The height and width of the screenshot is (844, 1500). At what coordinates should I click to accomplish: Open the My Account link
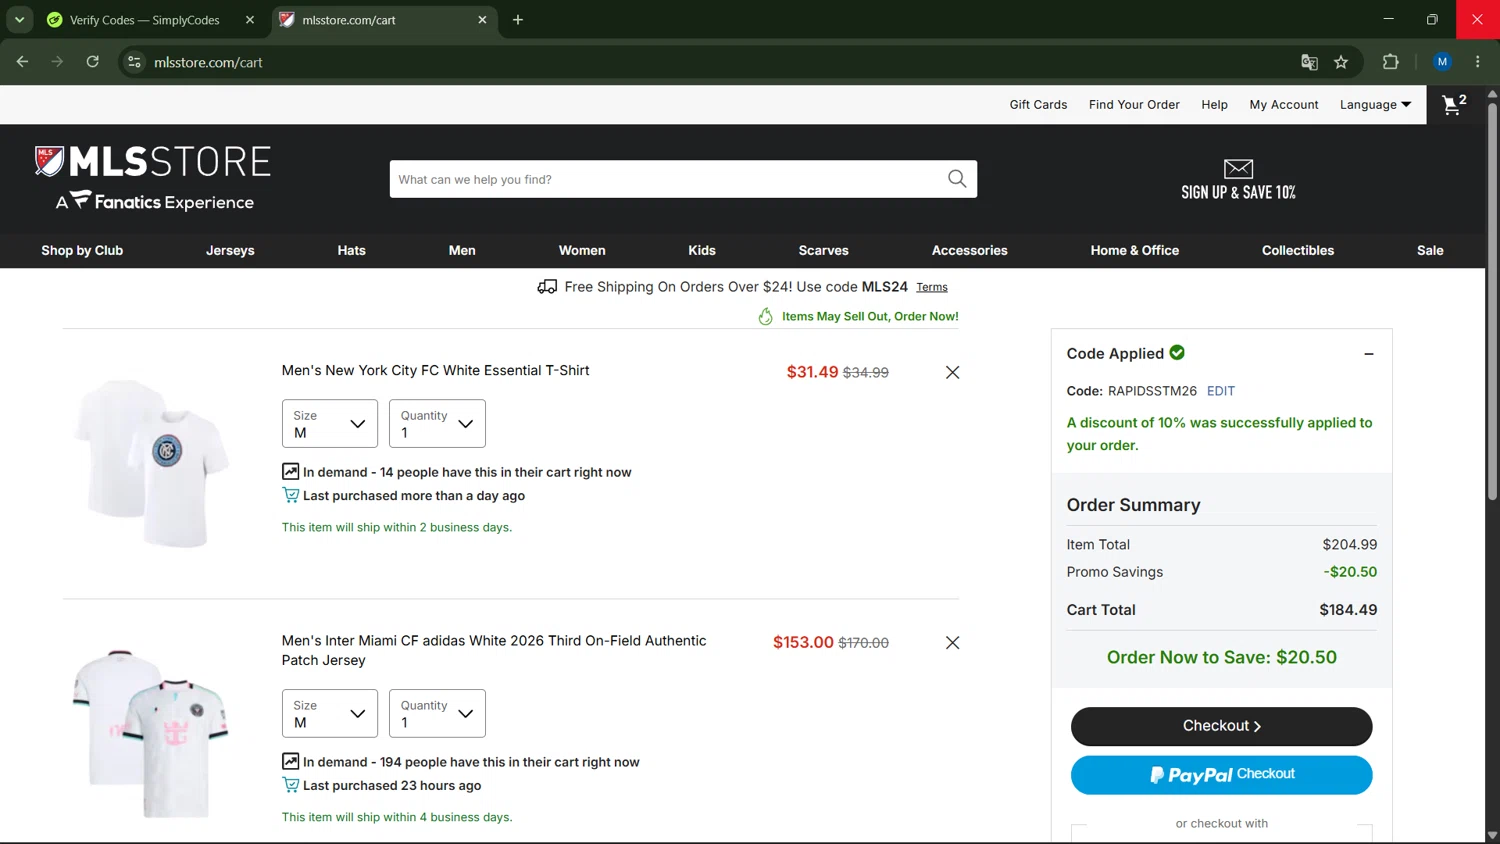(x=1284, y=104)
